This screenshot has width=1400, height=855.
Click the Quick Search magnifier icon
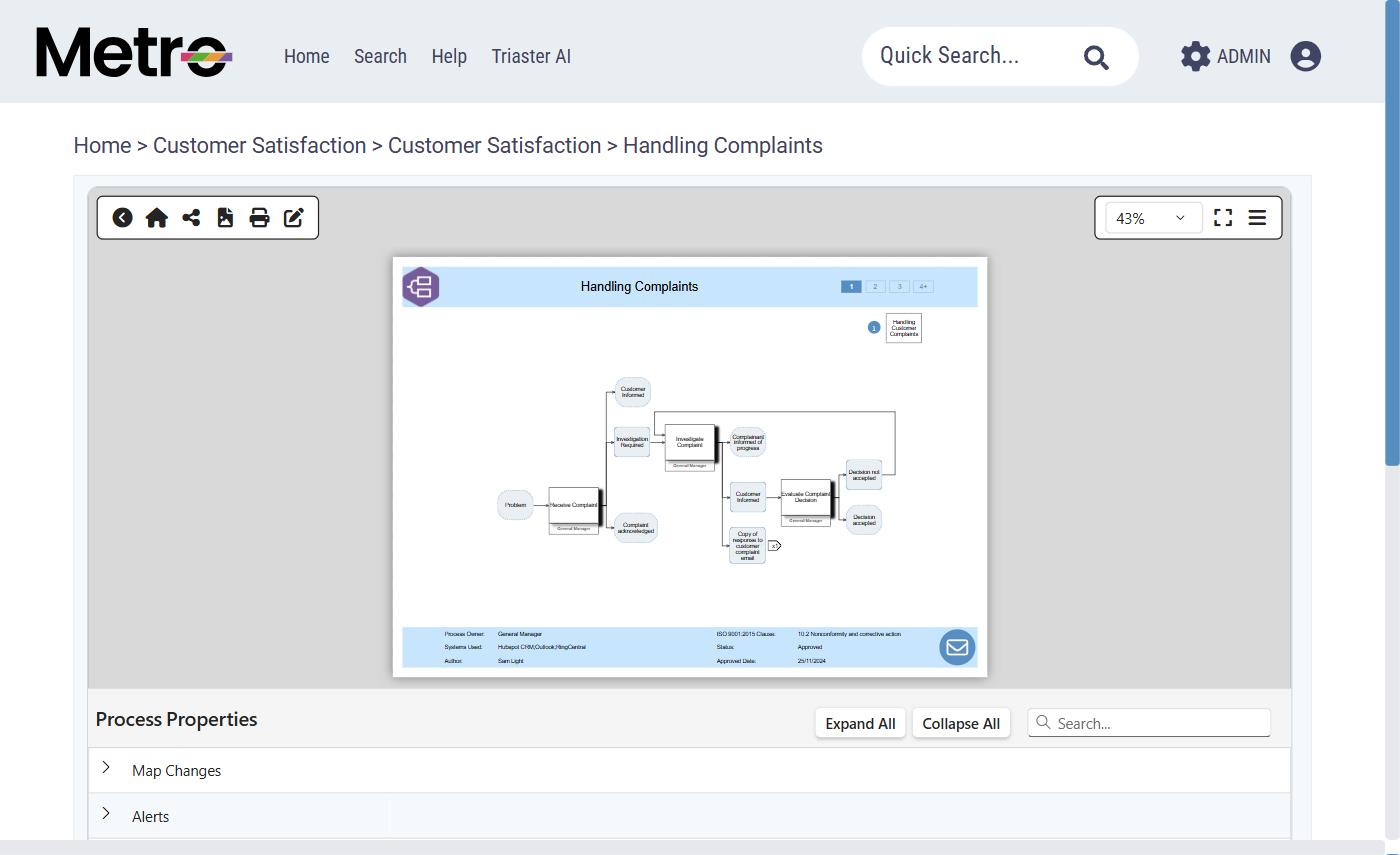click(x=1096, y=57)
